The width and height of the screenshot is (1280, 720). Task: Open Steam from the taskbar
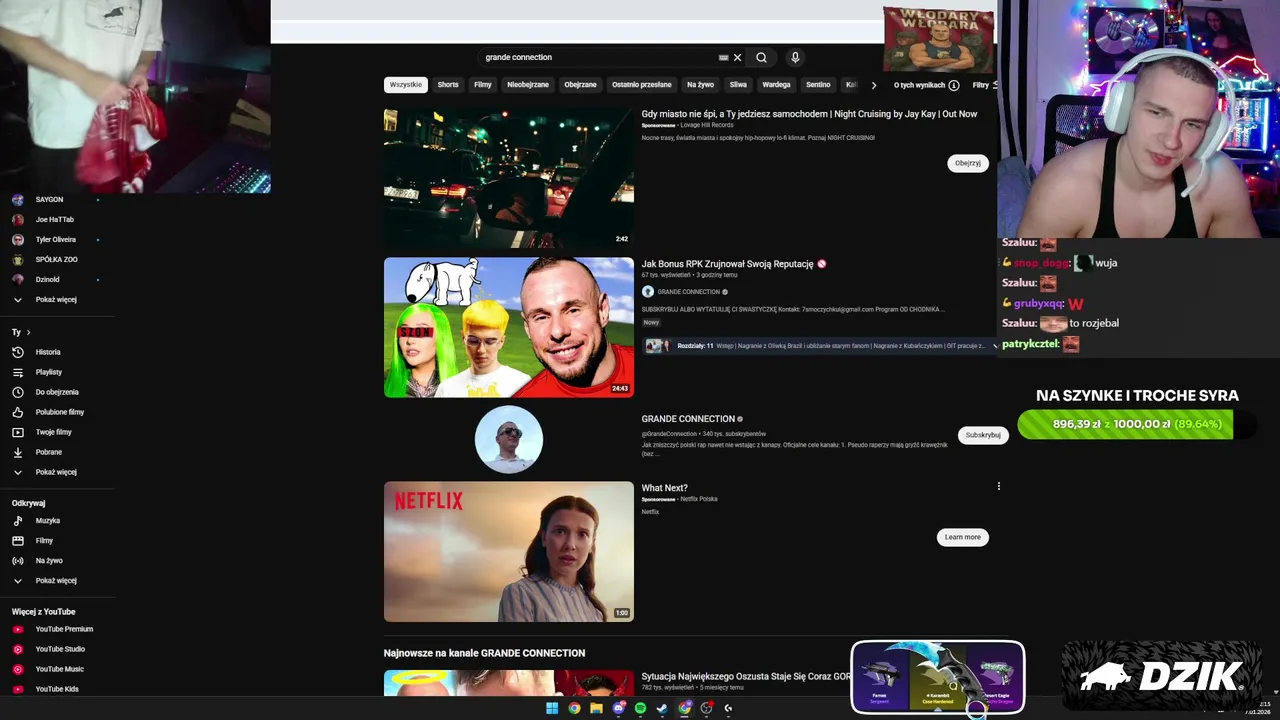(662, 708)
